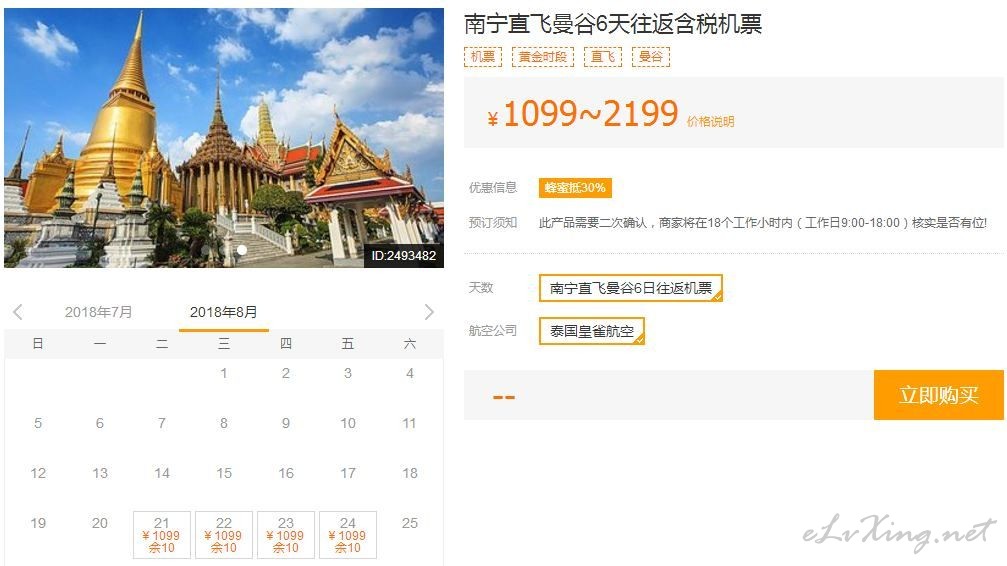The width and height of the screenshot is (1007, 566).
Task: Go to previous month with left arrow
Action: click(x=17, y=312)
